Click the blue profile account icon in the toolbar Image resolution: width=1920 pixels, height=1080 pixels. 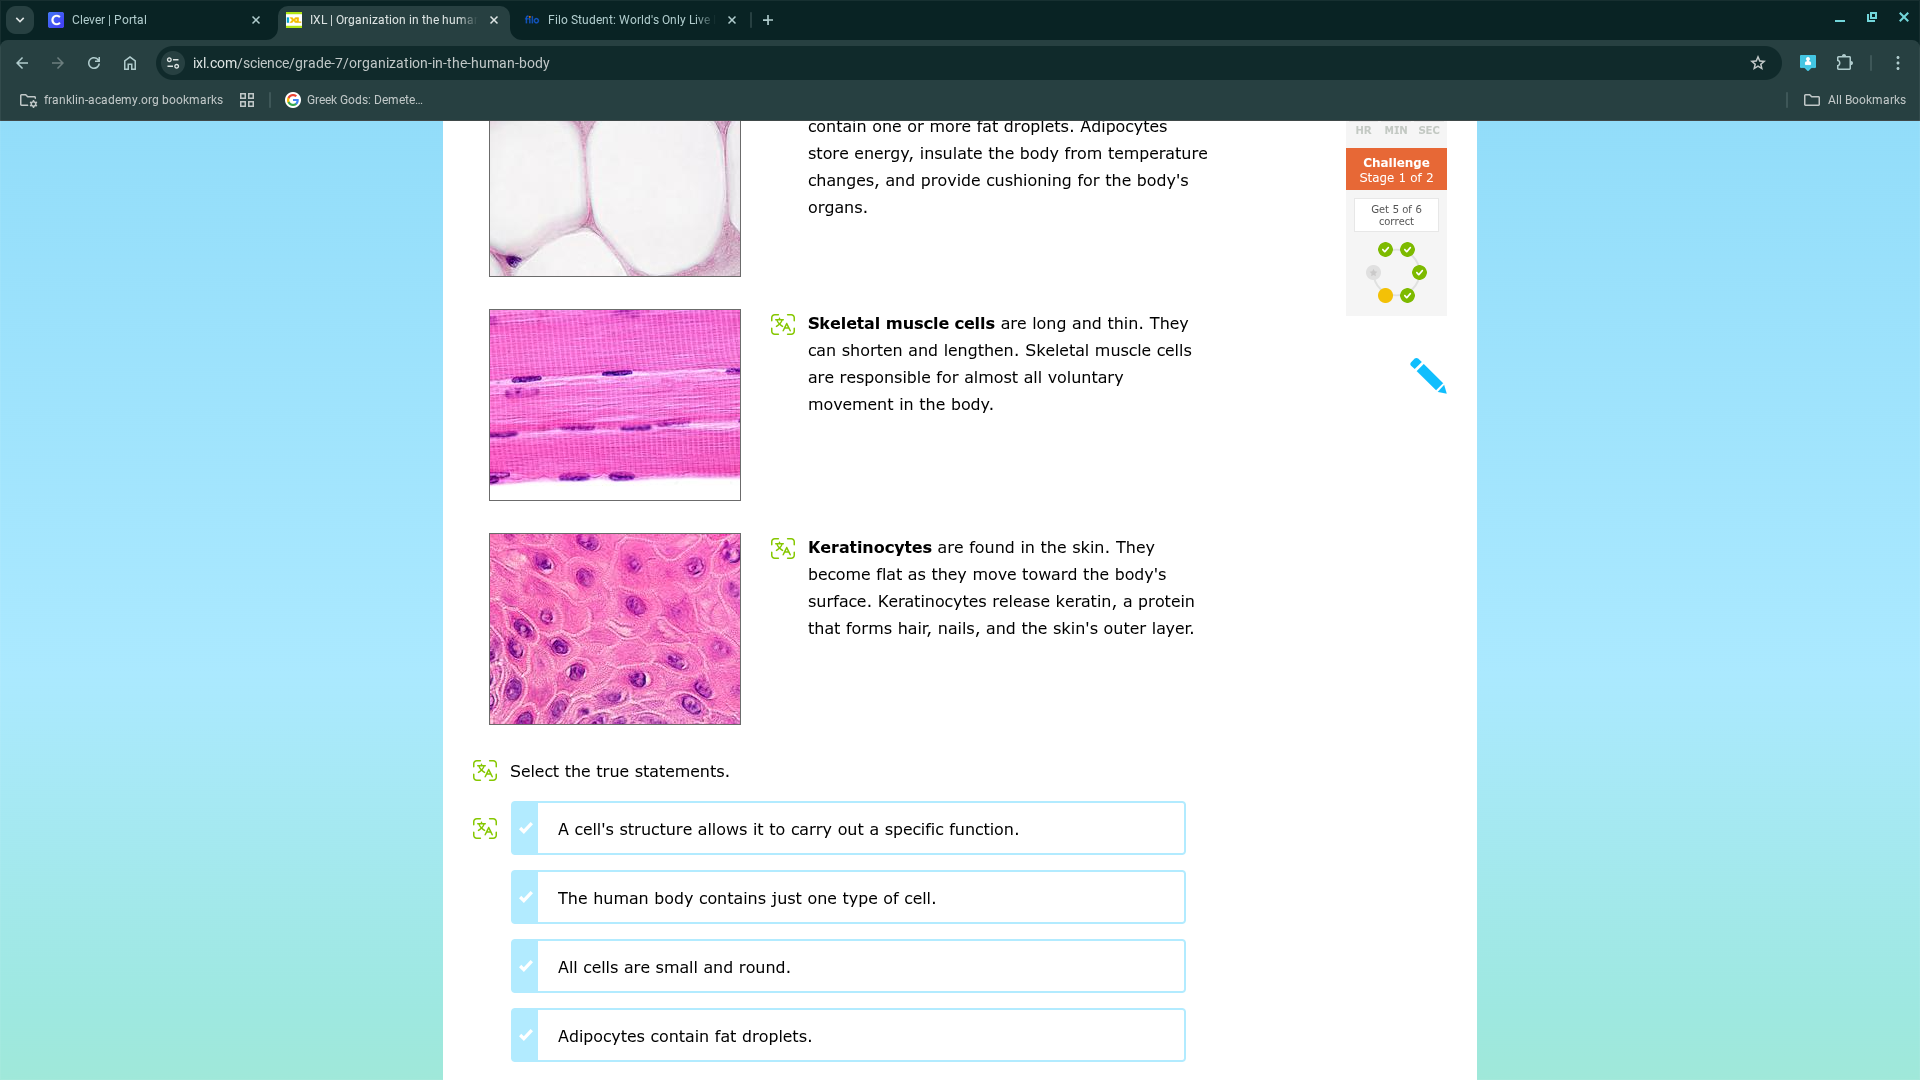[1808, 62]
